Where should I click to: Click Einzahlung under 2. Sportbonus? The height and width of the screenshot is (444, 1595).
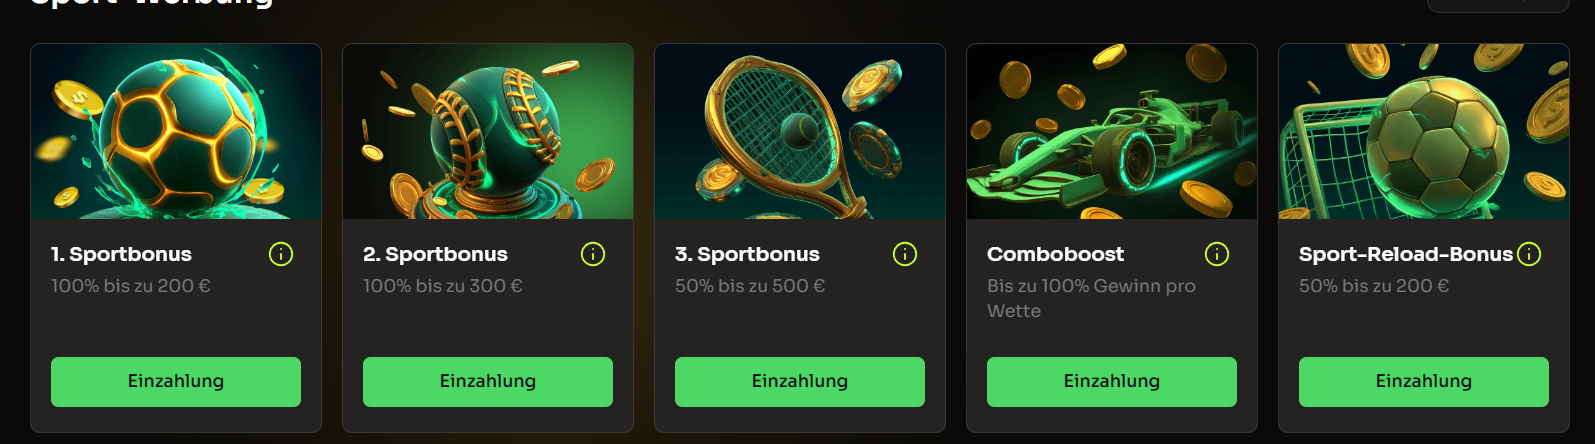(x=488, y=382)
